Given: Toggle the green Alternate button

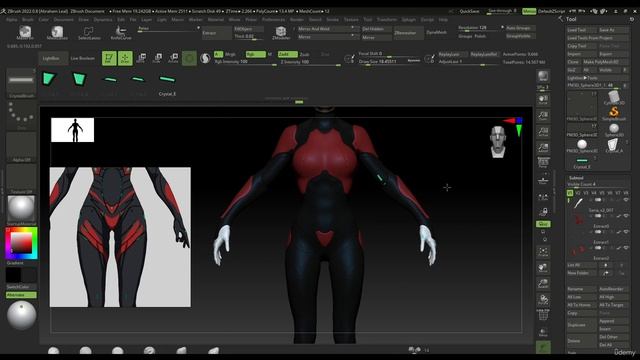Looking at the screenshot, I should click(21, 295).
